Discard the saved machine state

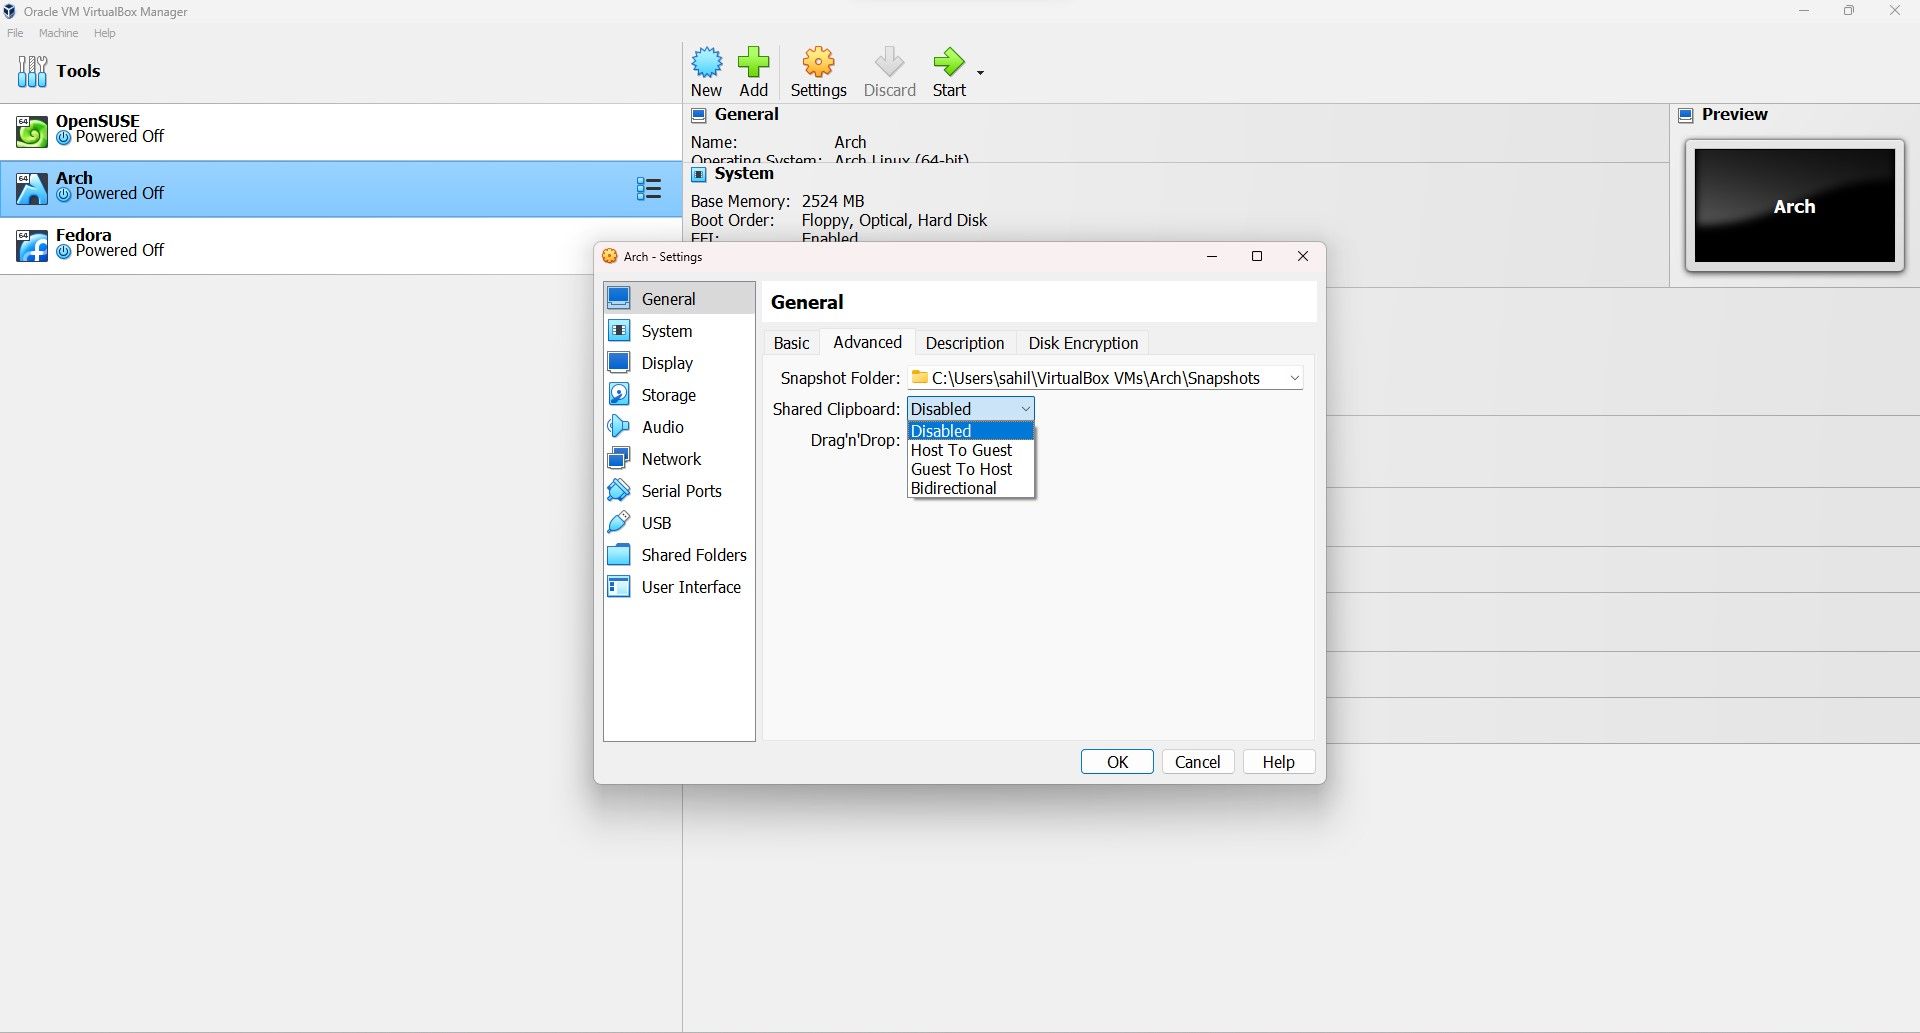(x=889, y=70)
